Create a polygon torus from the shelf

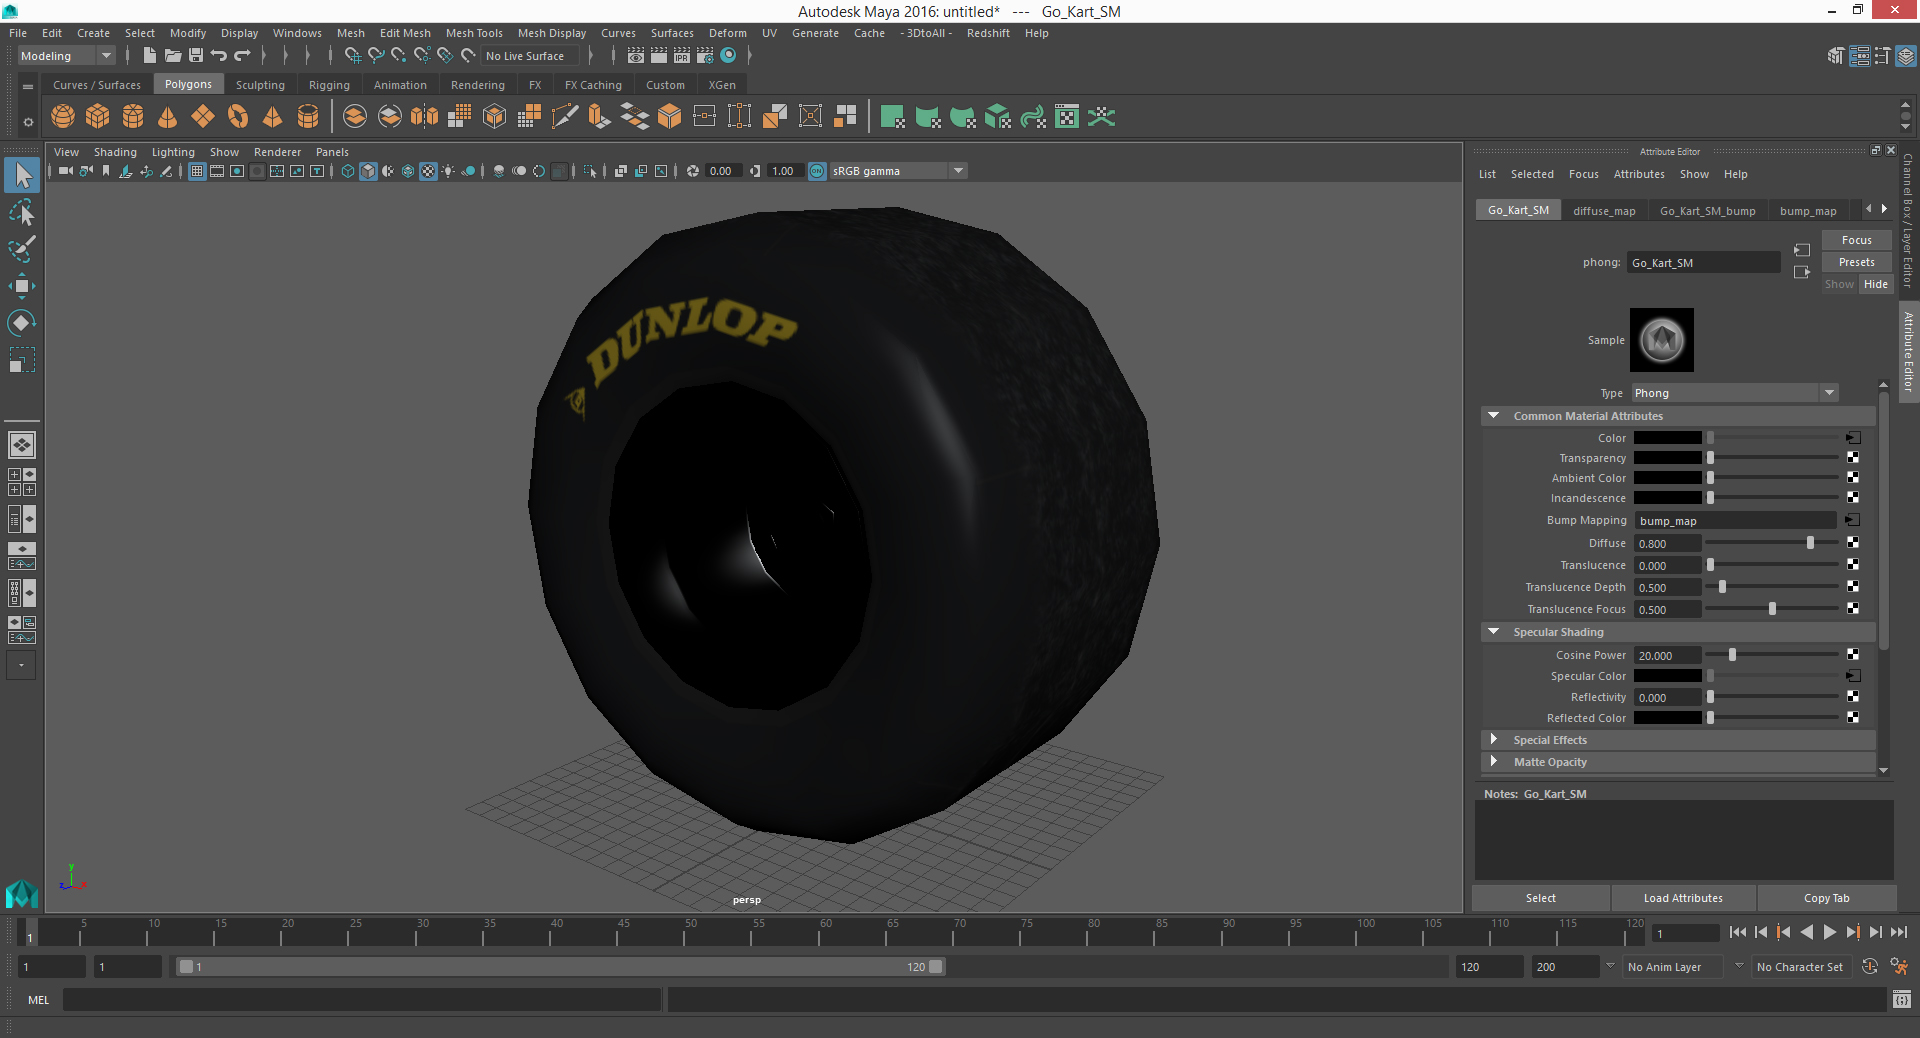click(238, 117)
